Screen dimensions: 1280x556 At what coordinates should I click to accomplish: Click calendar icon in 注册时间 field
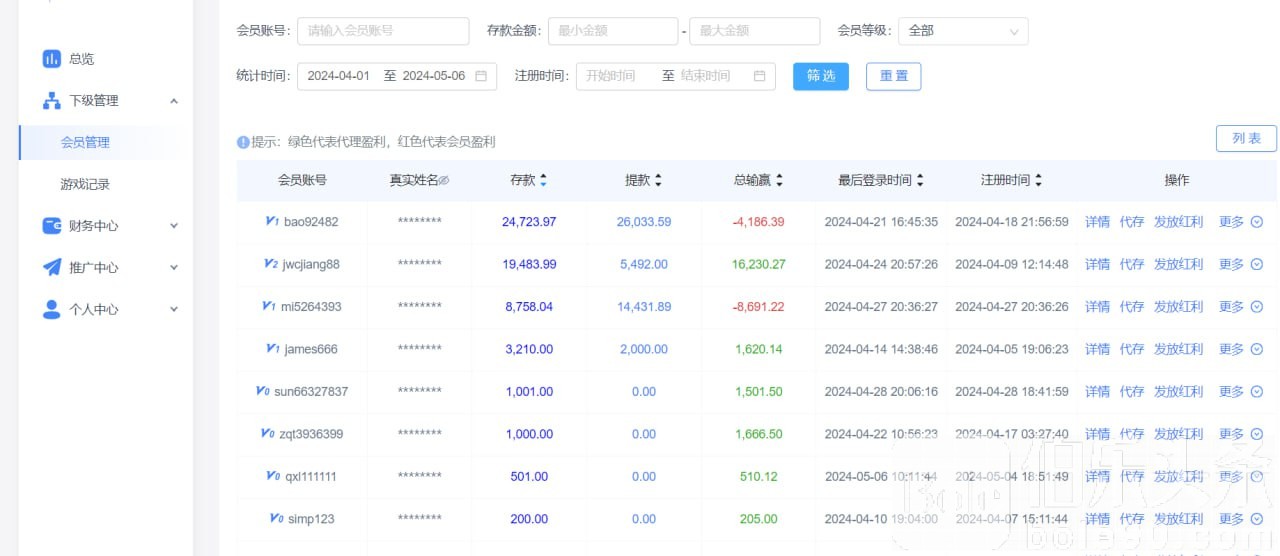point(759,76)
